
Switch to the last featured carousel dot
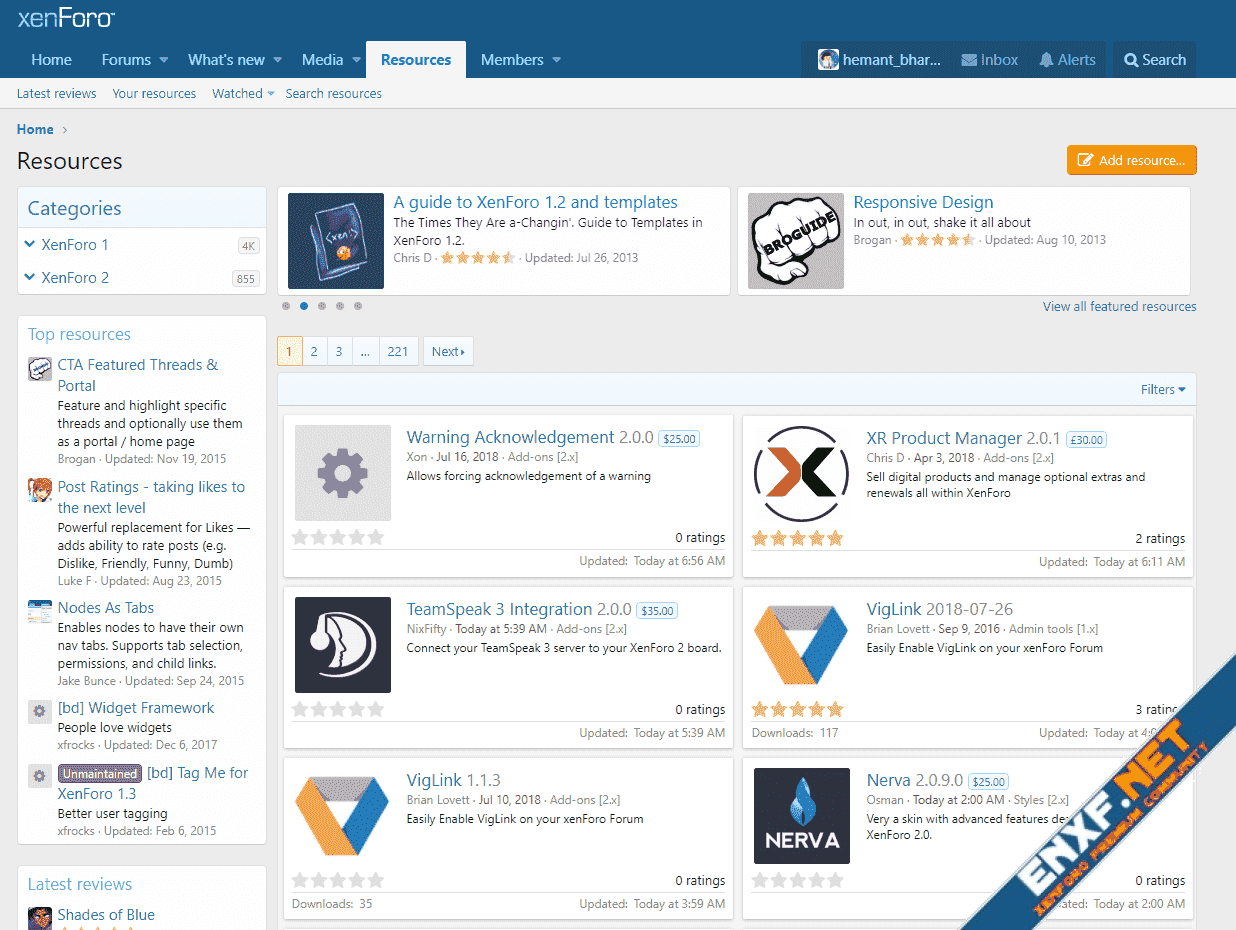358,306
